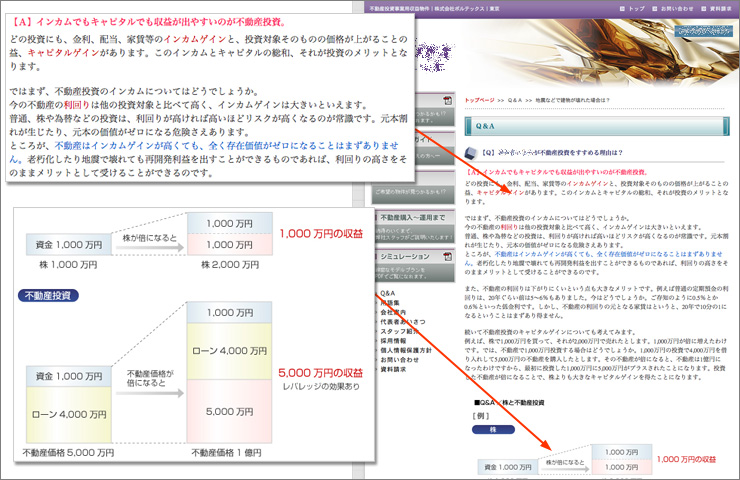Click 不動産価格 5,000万円 caption
Screen dimensions: 740x480
[68, 453]
